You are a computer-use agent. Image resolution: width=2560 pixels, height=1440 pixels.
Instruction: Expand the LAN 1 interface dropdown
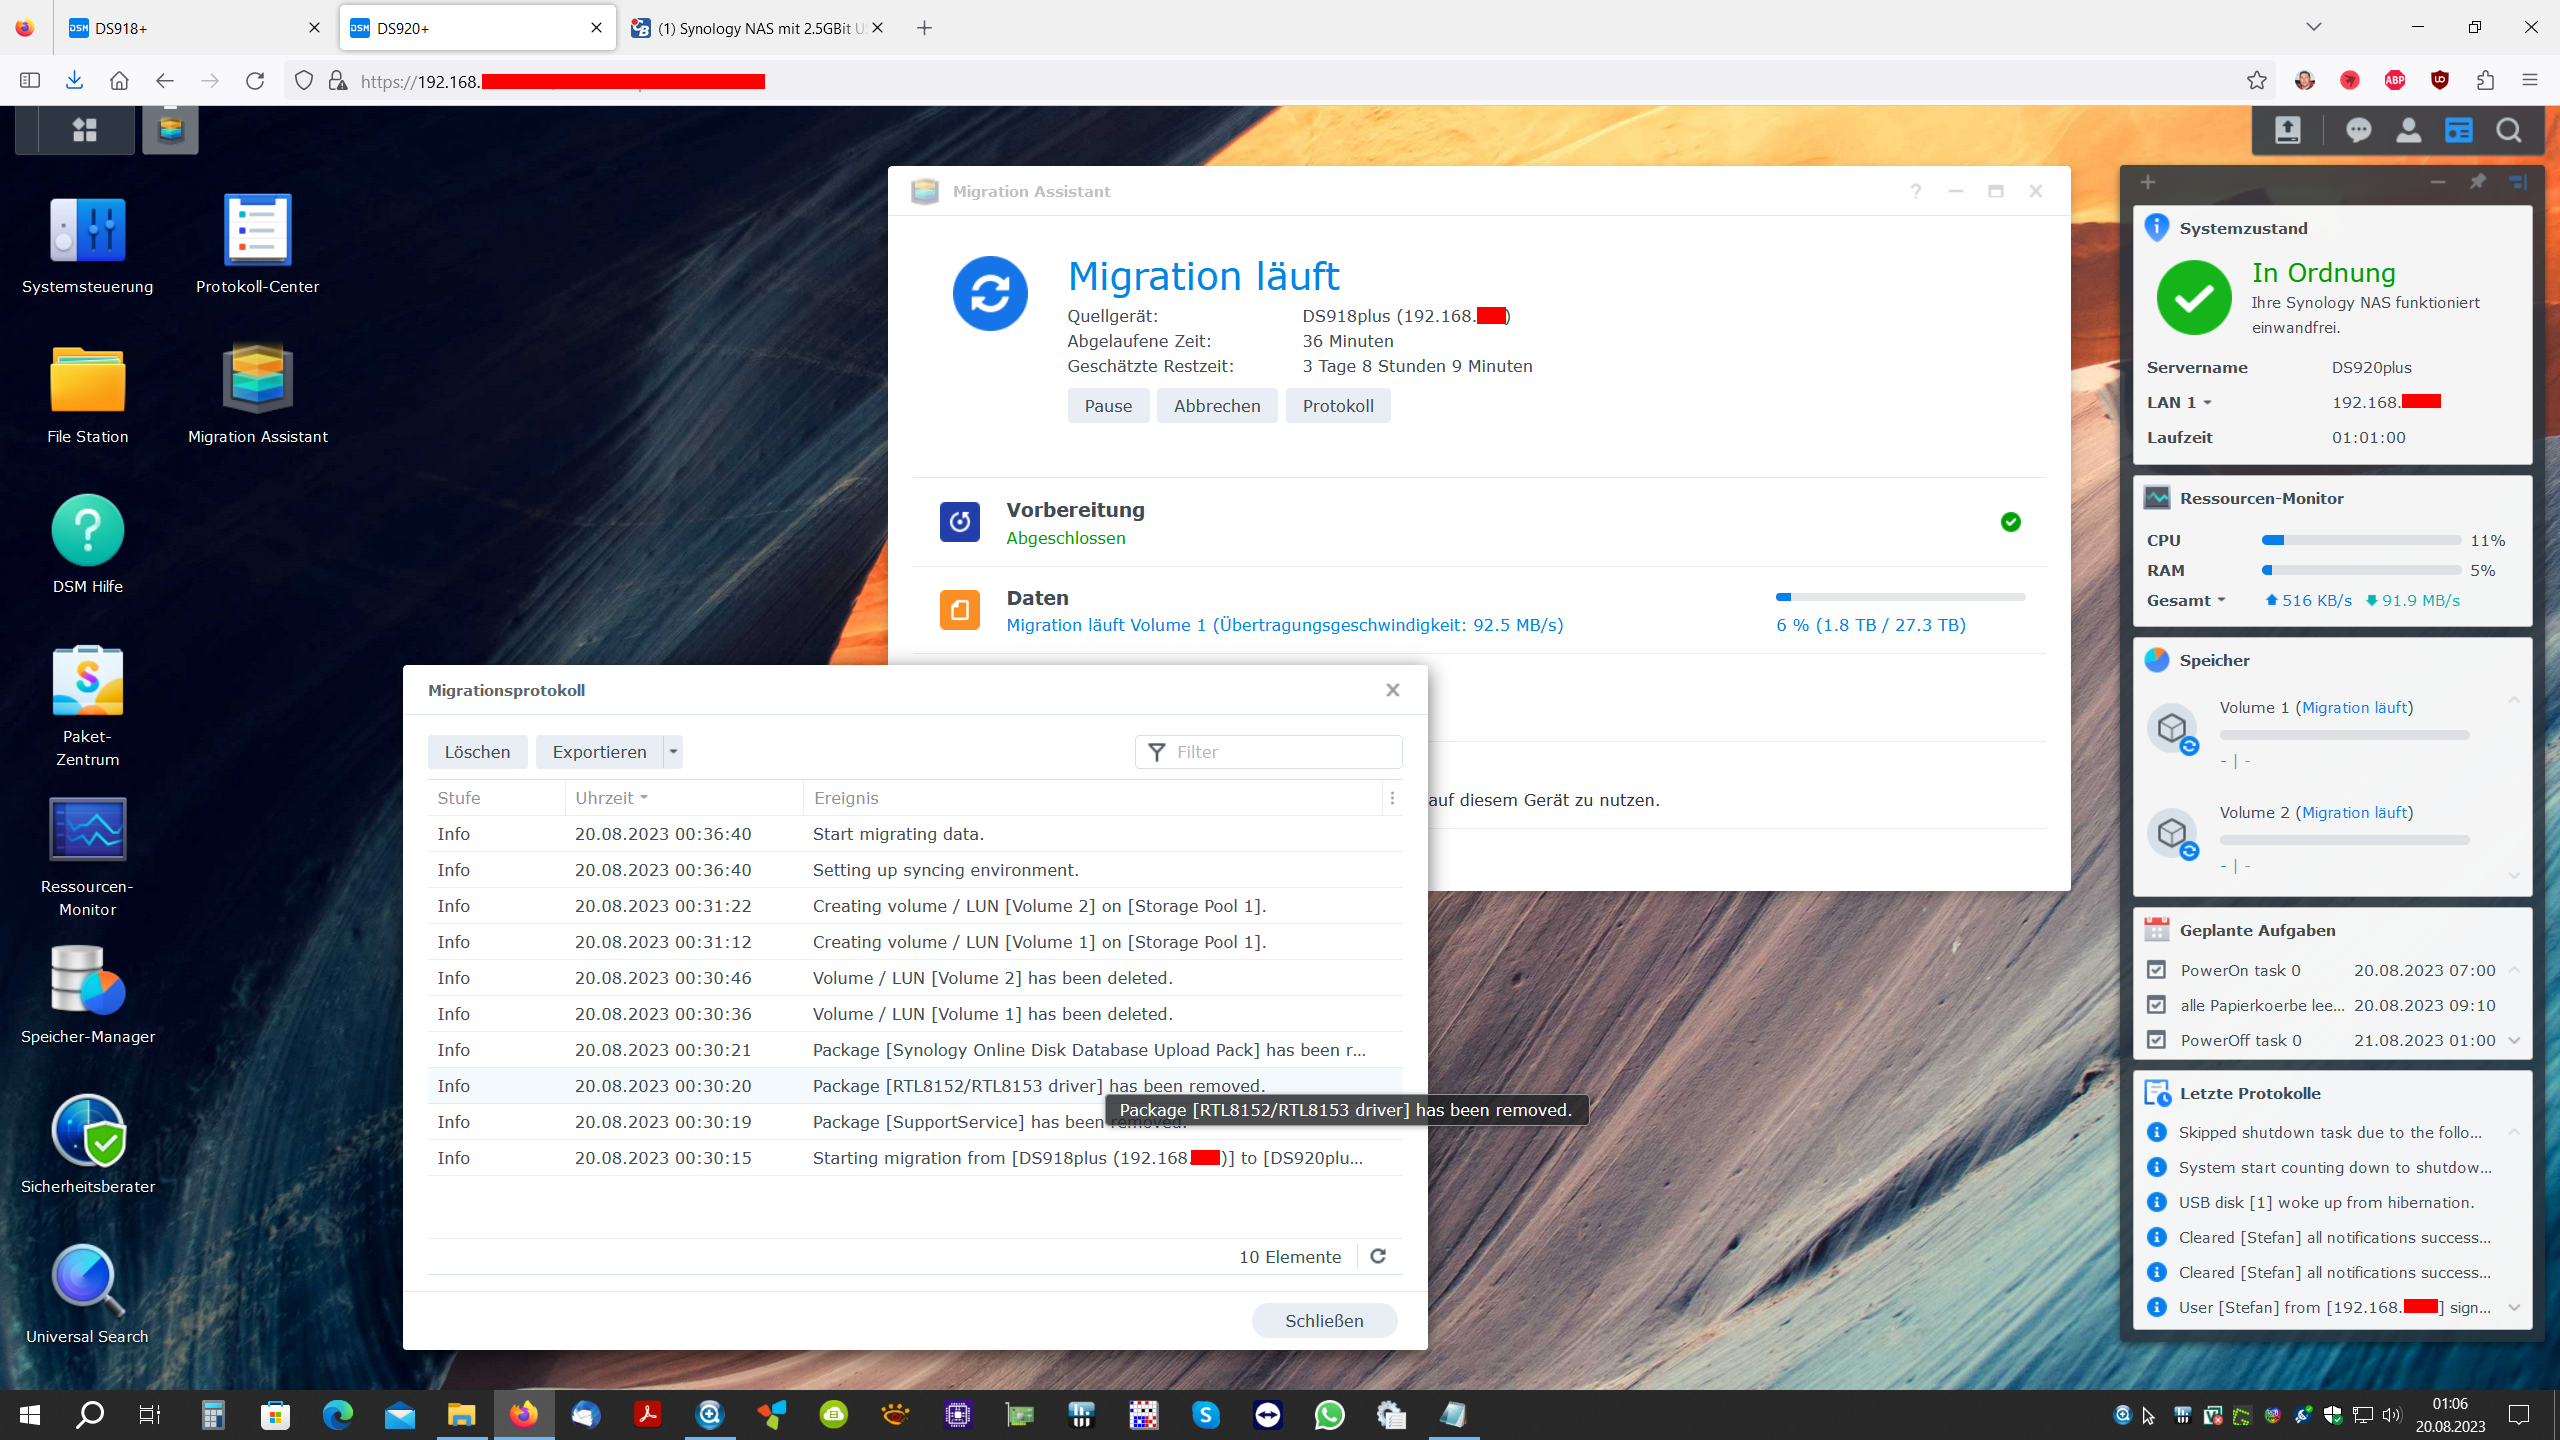tap(2207, 403)
